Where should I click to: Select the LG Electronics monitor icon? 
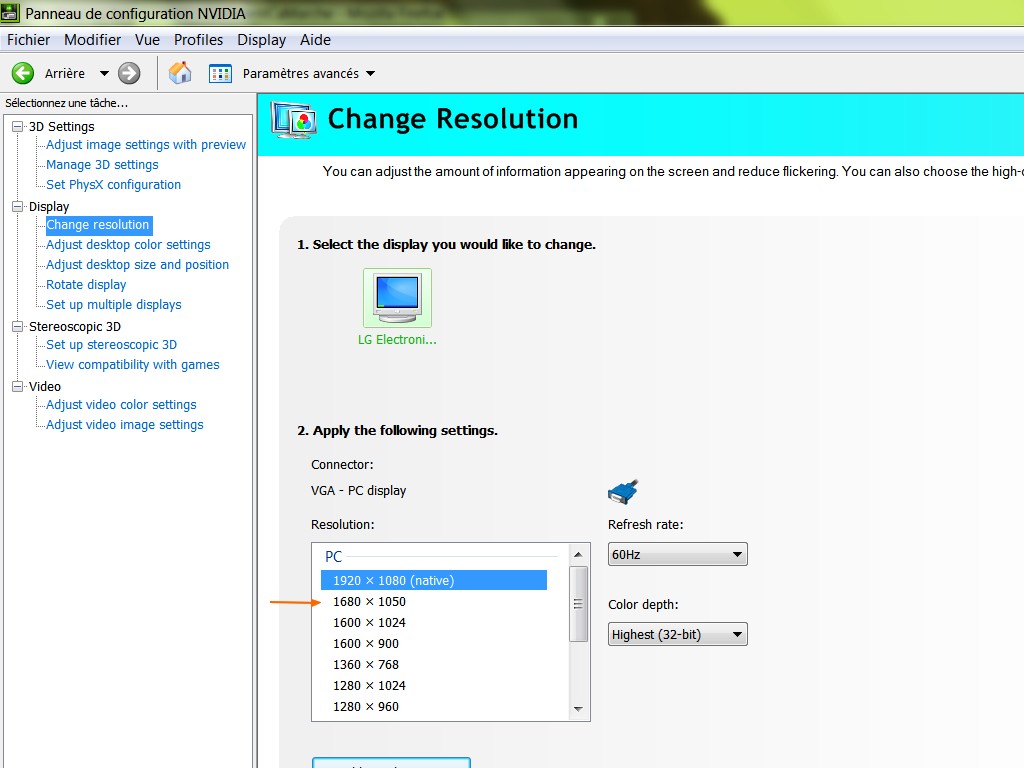click(x=397, y=297)
